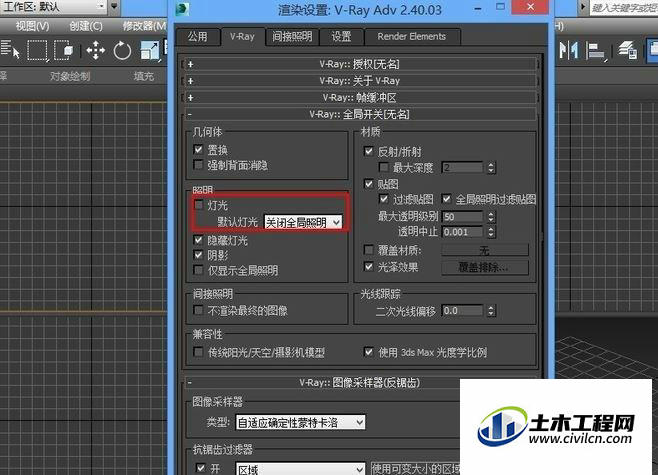The height and width of the screenshot is (475, 658).
Task: Enable the 传统阳光/天空/摄影机模型 checkbox
Action: pos(198,352)
